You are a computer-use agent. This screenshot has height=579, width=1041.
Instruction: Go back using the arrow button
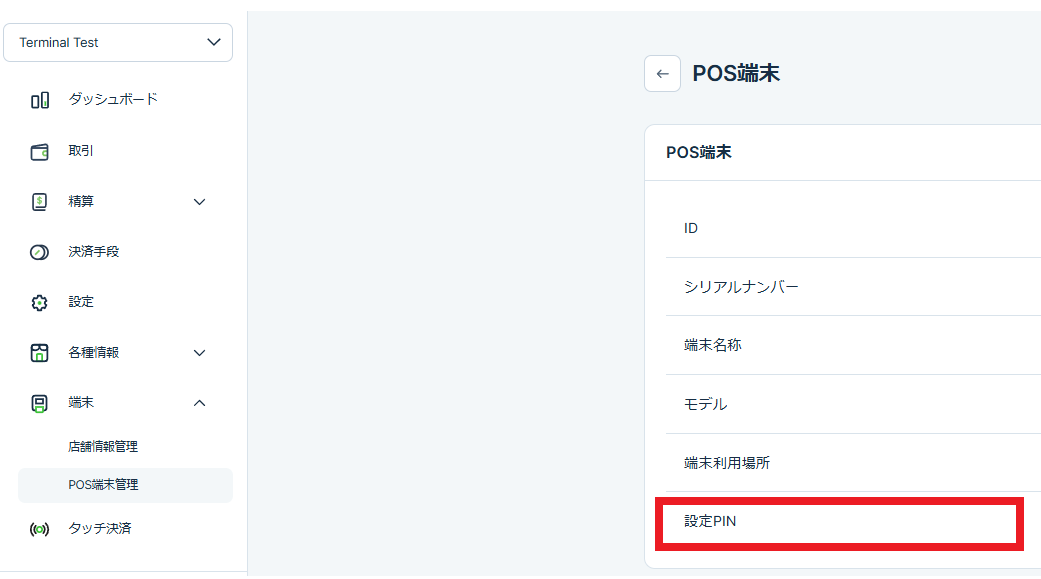pyautogui.click(x=662, y=74)
